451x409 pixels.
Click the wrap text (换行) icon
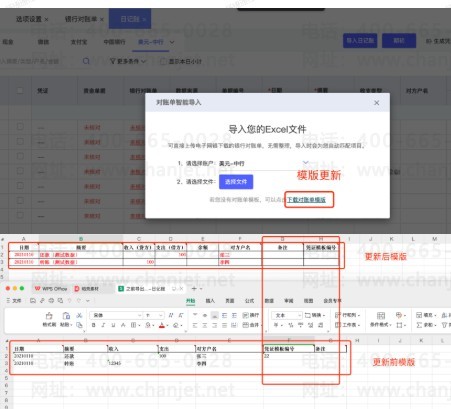click(251, 315)
